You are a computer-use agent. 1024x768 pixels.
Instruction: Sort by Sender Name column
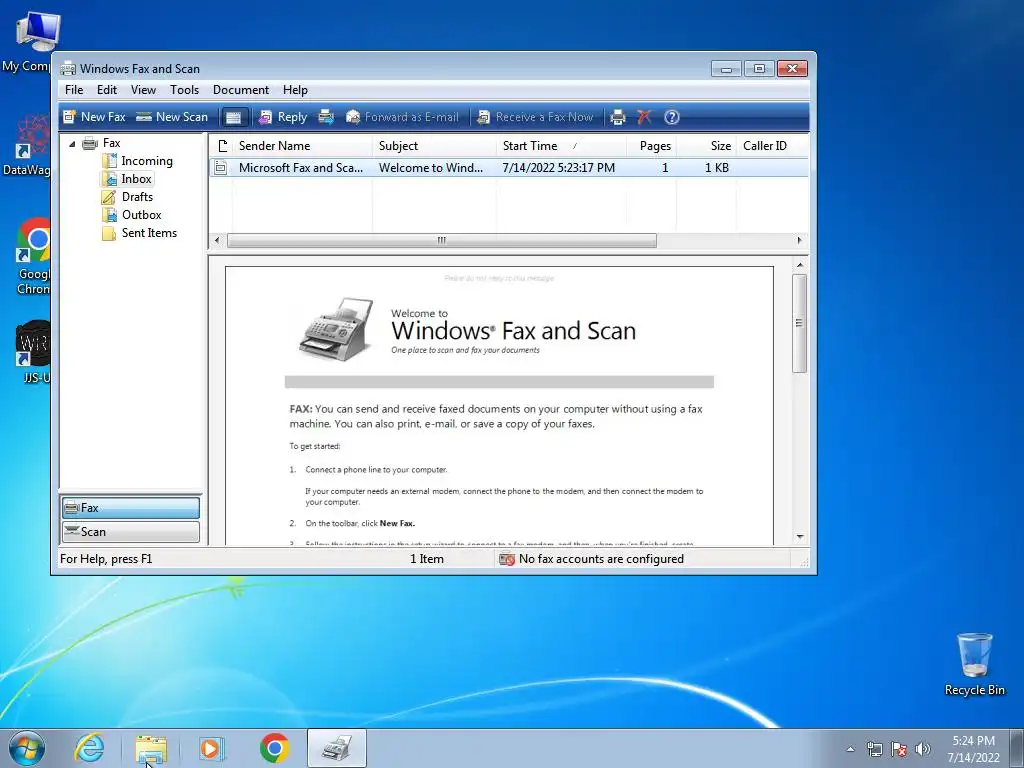(x=302, y=146)
